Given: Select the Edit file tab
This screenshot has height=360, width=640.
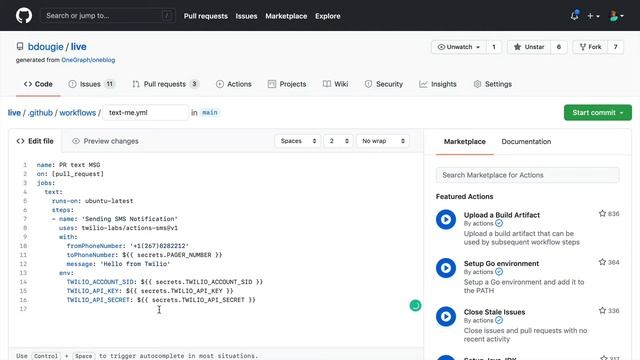Looking at the screenshot, I should [x=35, y=141].
